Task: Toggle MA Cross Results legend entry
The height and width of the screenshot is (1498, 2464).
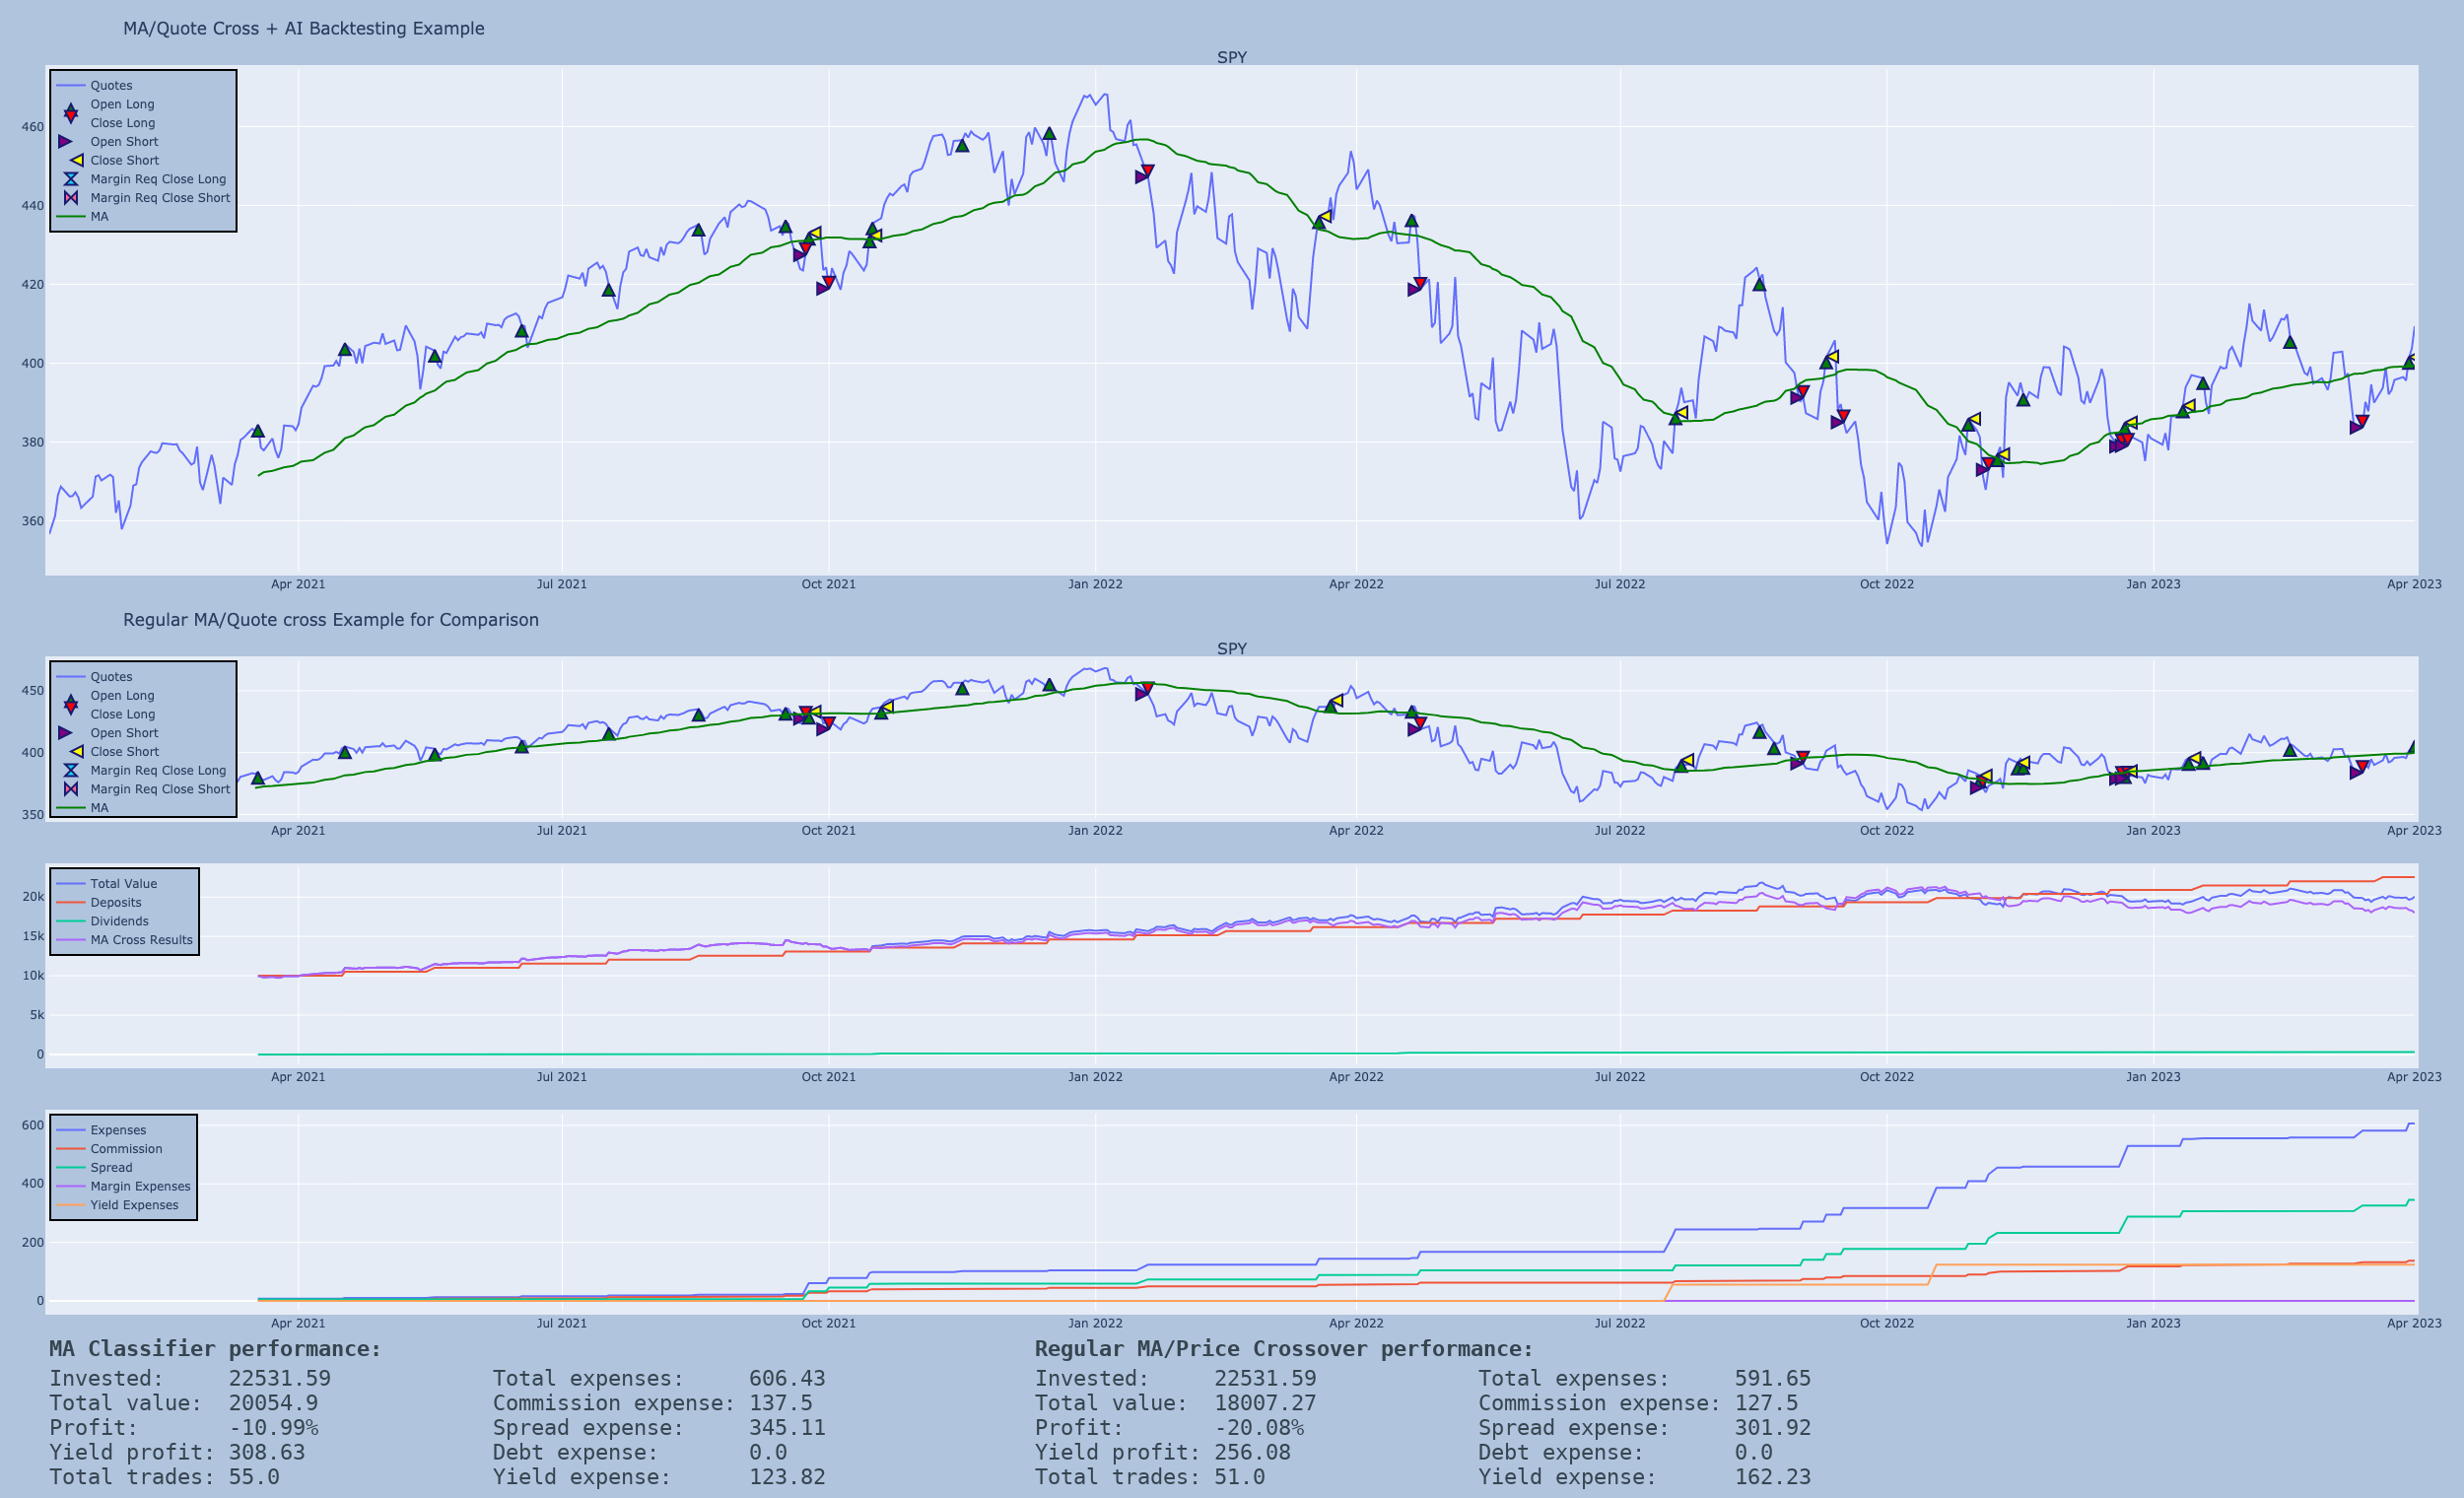Action: pos(141,940)
